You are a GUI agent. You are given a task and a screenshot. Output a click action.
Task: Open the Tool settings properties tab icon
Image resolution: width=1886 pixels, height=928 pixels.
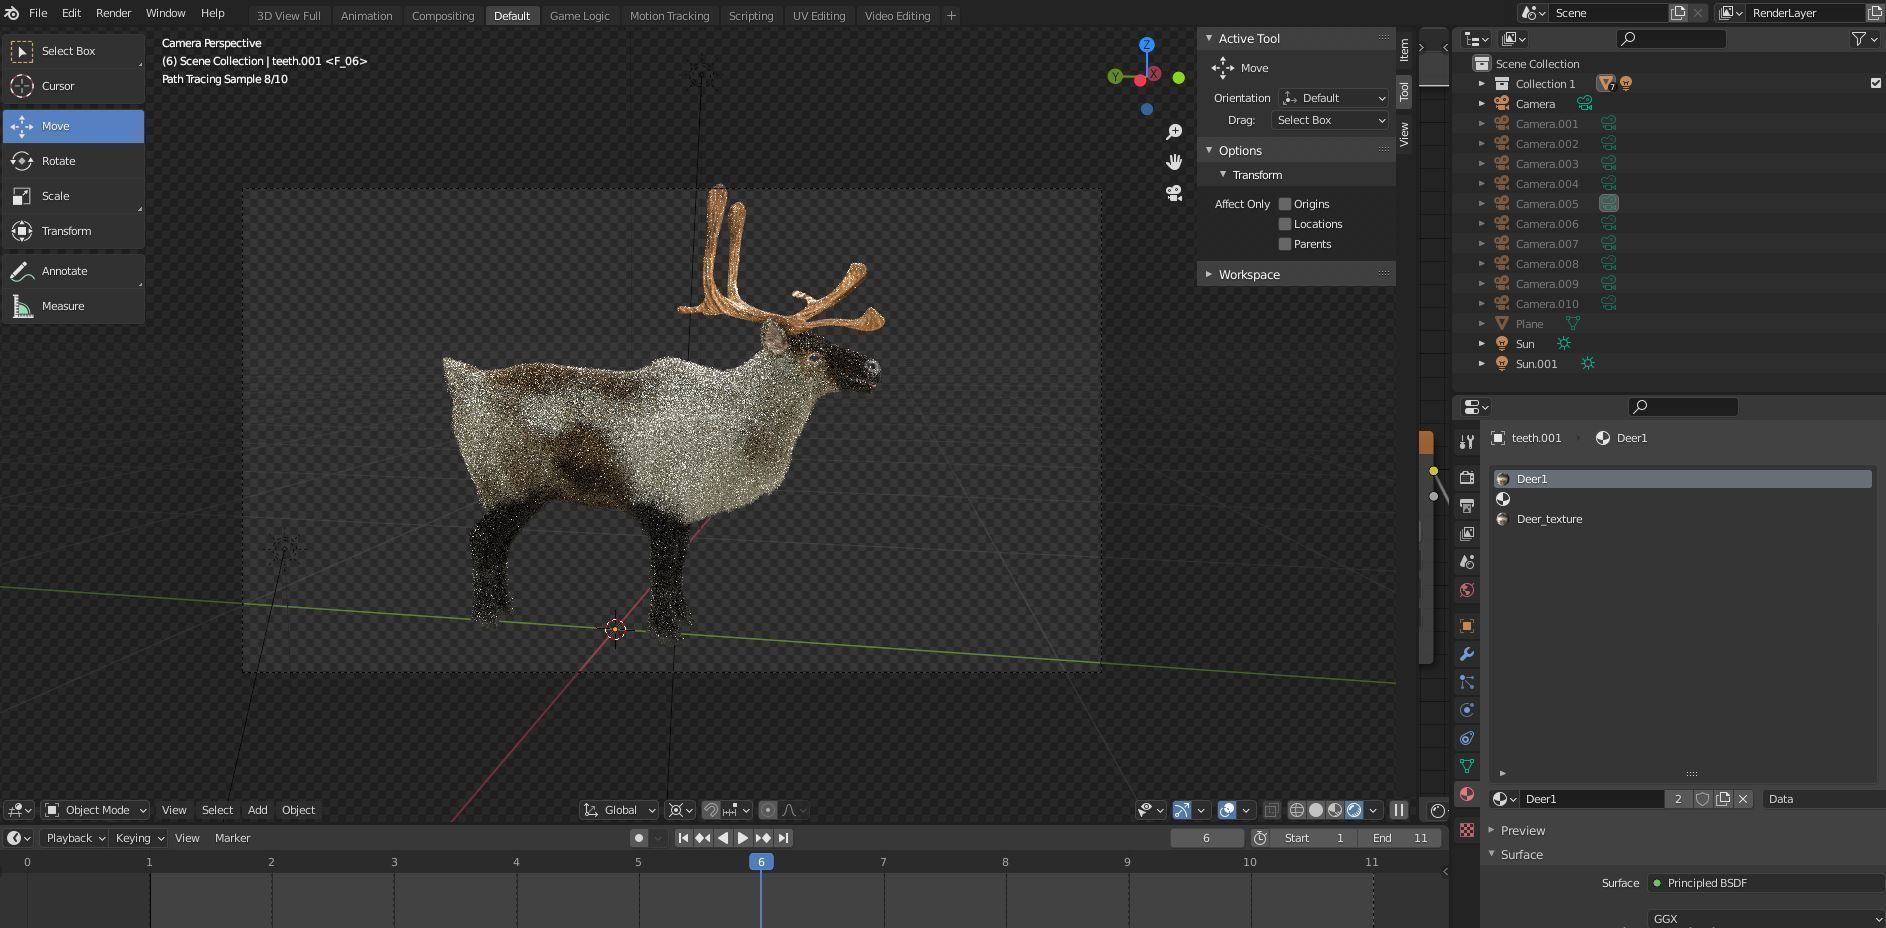pyautogui.click(x=1467, y=442)
